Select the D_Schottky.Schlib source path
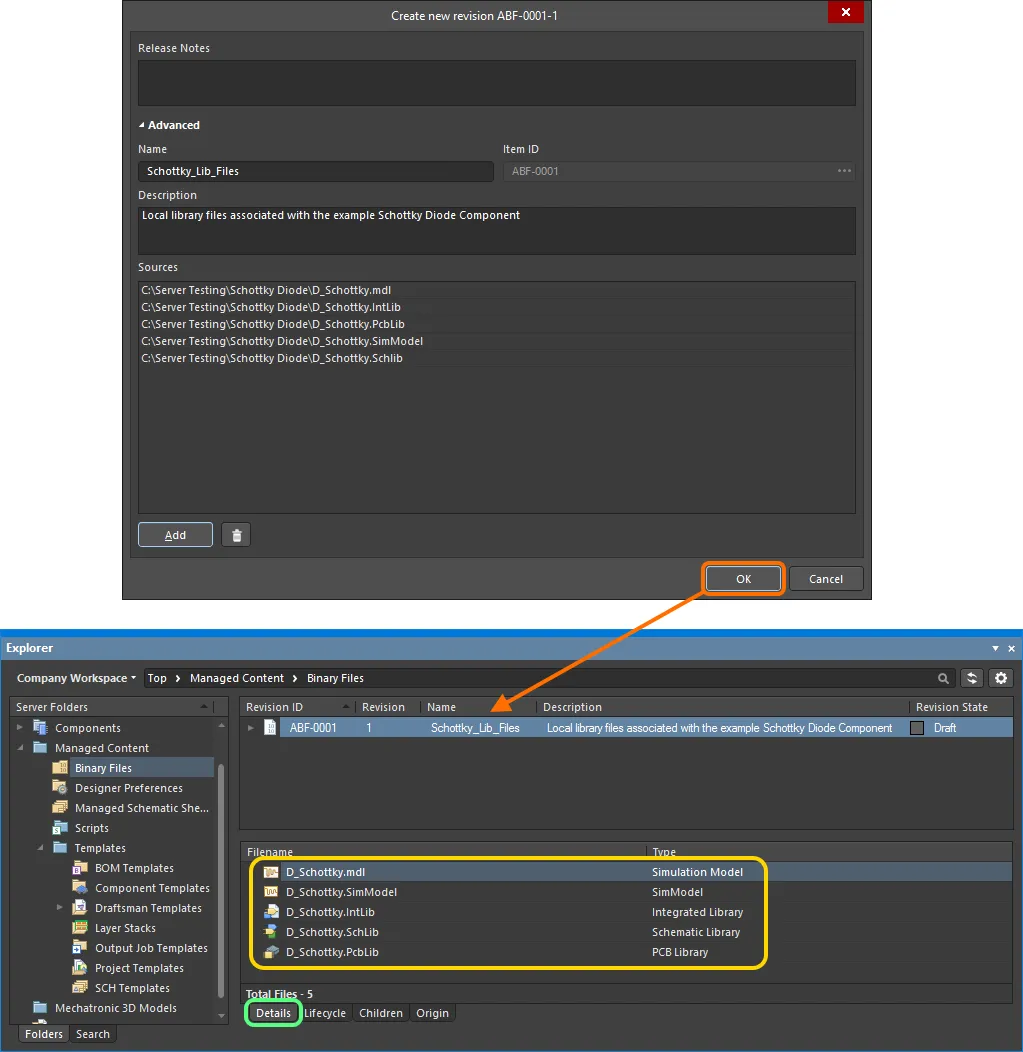 tap(496, 358)
